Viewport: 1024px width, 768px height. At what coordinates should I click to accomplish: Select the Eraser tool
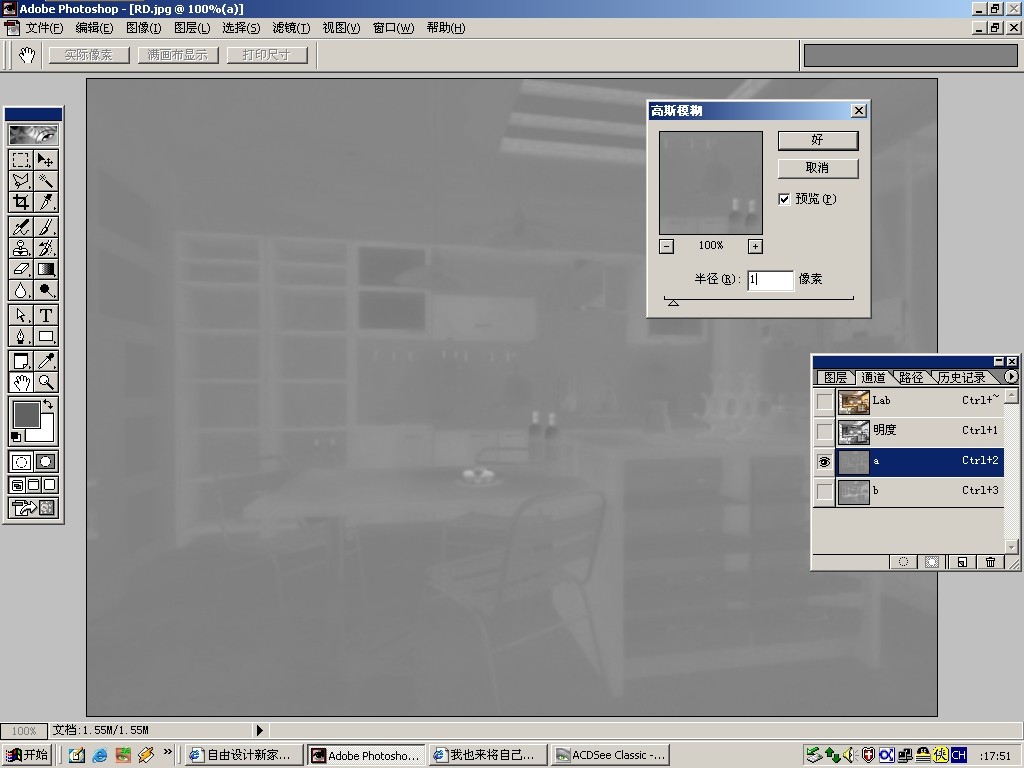click(21, 269)
